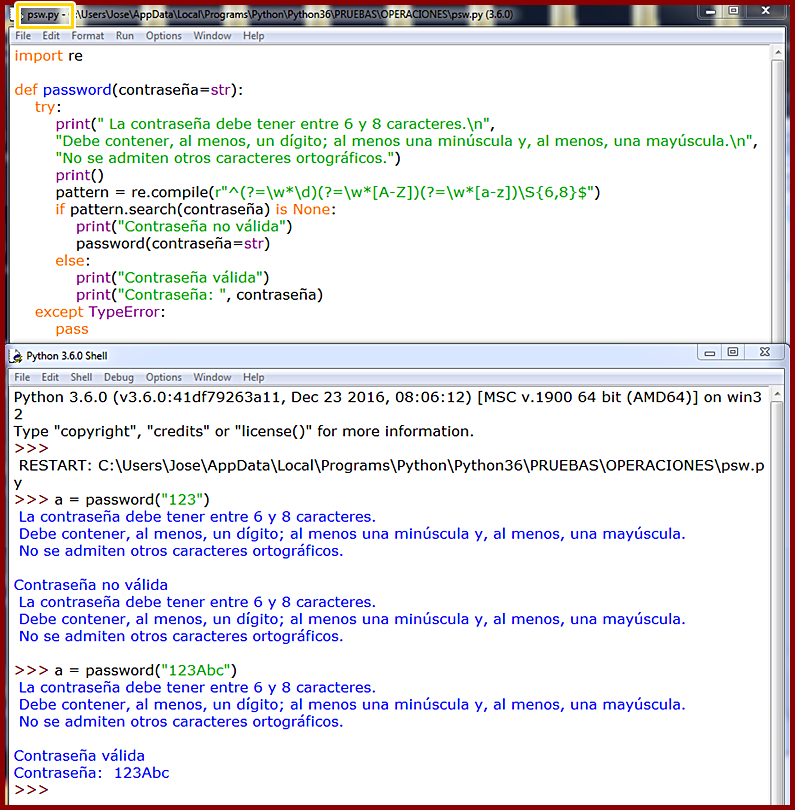This screenshot has width=795, height=810.
Task: Maximize the psw.py editor window
Action: click(x=733, y=11)
